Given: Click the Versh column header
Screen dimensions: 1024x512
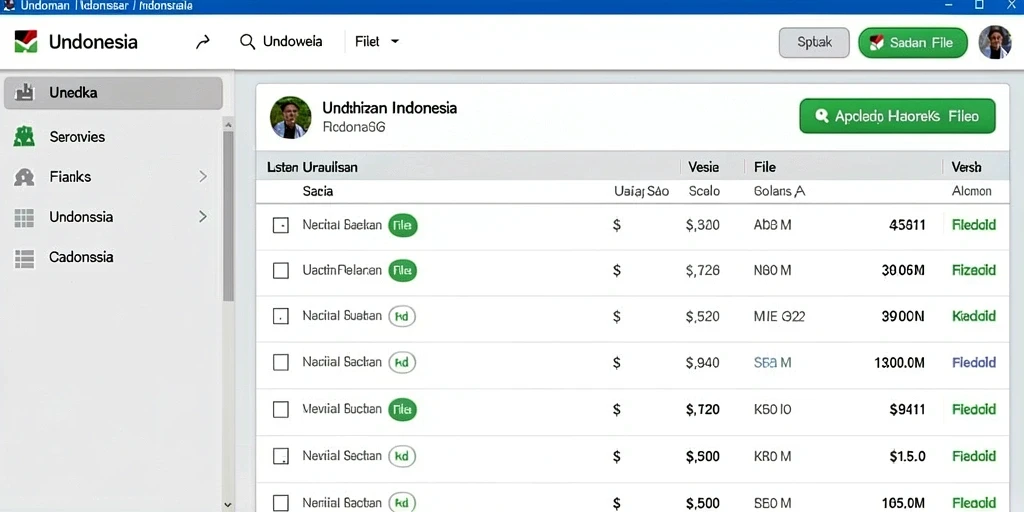Looking at the screenshot, I should click(x=967, y=167).
